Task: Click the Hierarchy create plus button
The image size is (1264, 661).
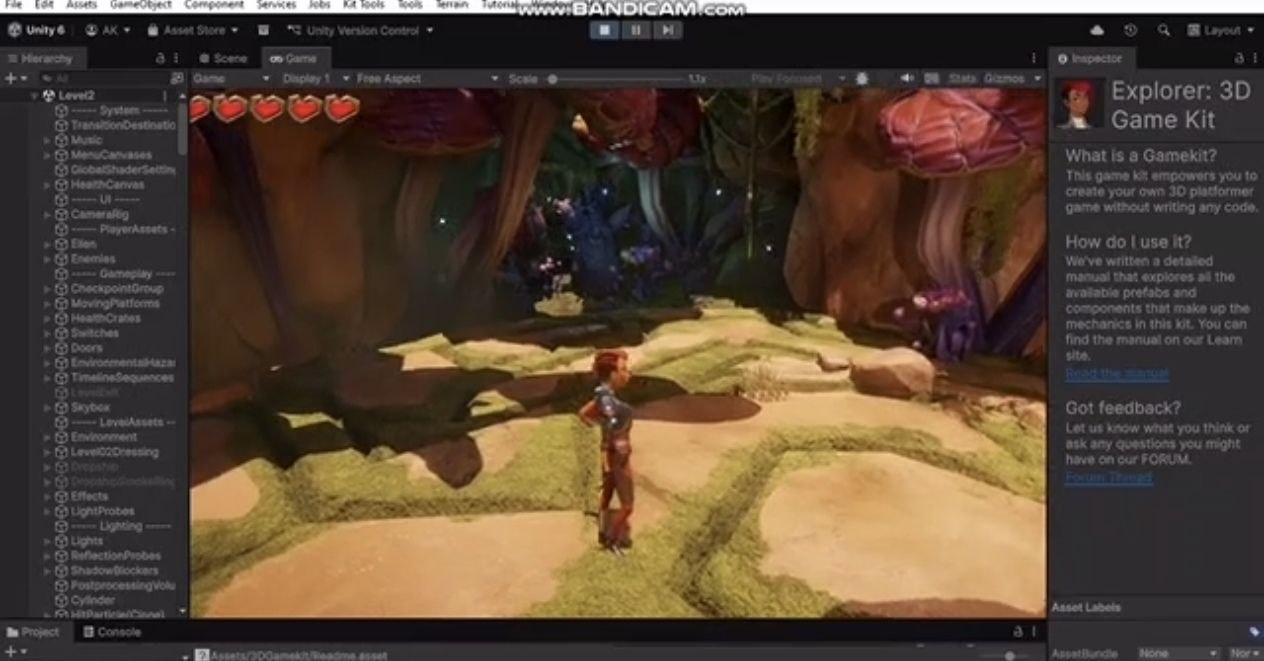Action: point(15,78)
